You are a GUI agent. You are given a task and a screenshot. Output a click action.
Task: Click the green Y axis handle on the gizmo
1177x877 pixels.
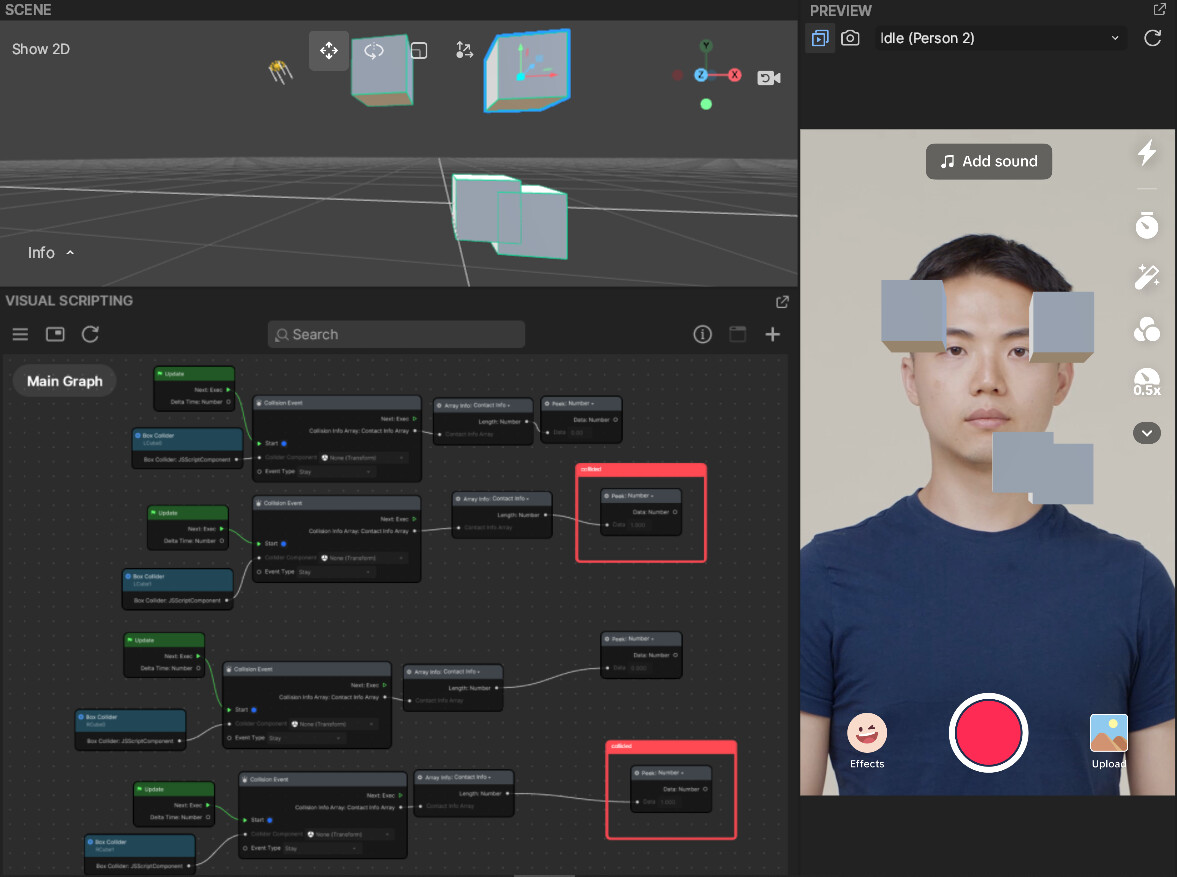tap(706, 46)
